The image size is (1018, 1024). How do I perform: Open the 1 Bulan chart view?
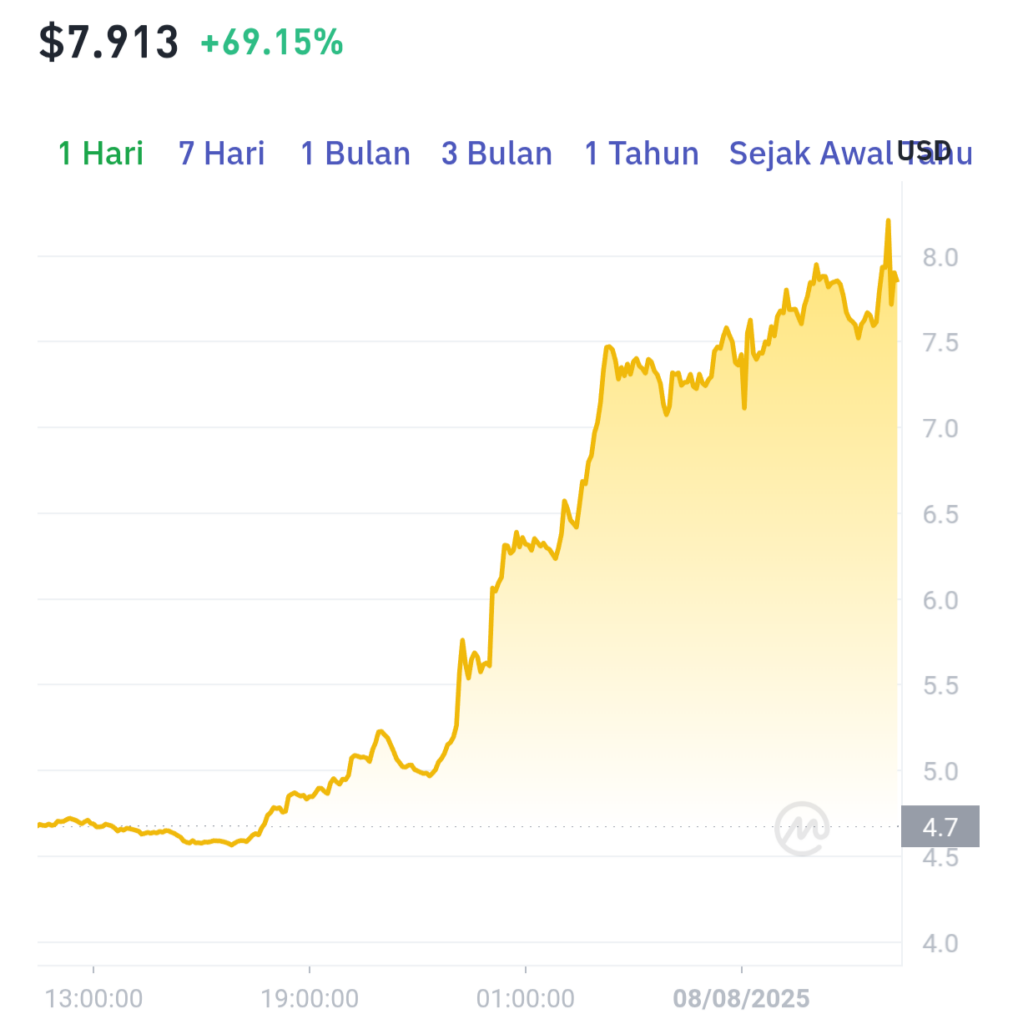tap(355, 153)
